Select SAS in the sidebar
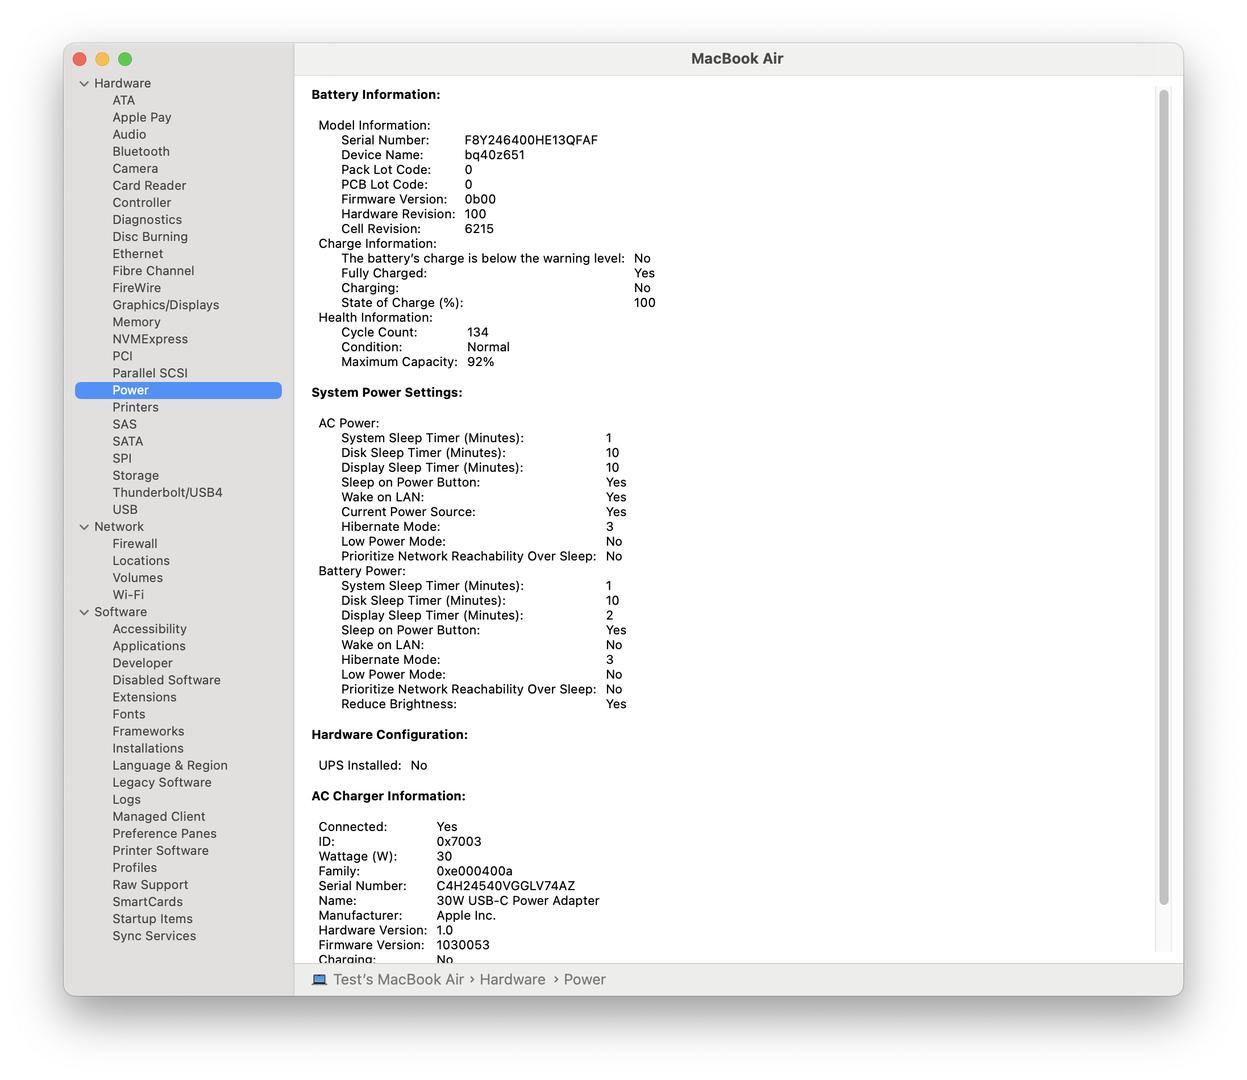 pyautogui.click(x=124, y=424)
